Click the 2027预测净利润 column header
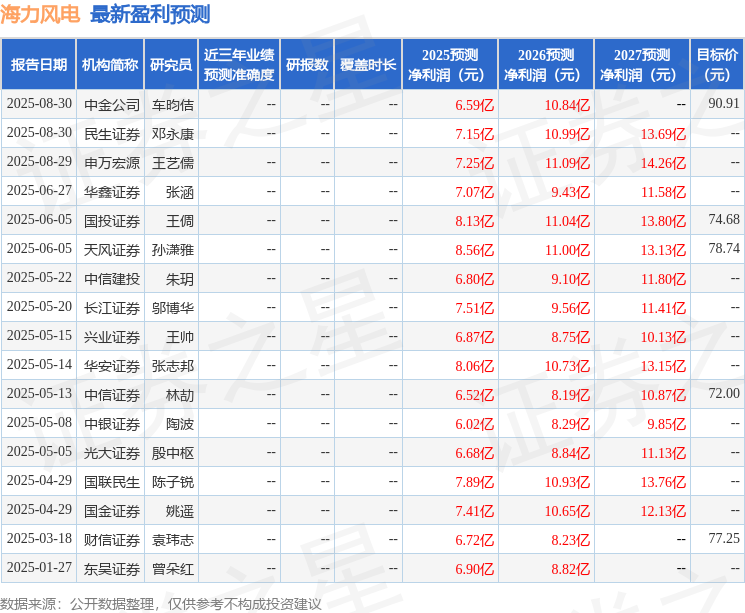Viewport: 745px width, 613px height. pos(642,65)
